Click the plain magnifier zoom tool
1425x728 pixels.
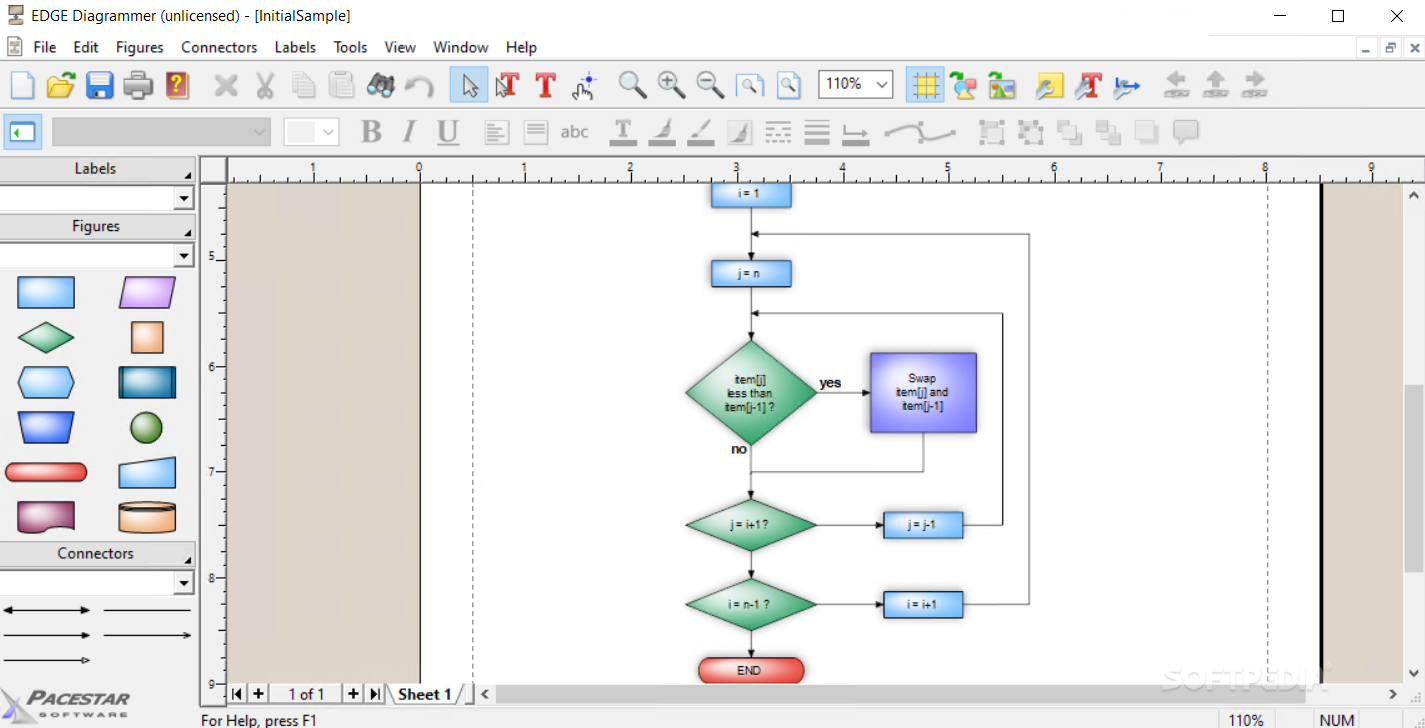(632, 85)
